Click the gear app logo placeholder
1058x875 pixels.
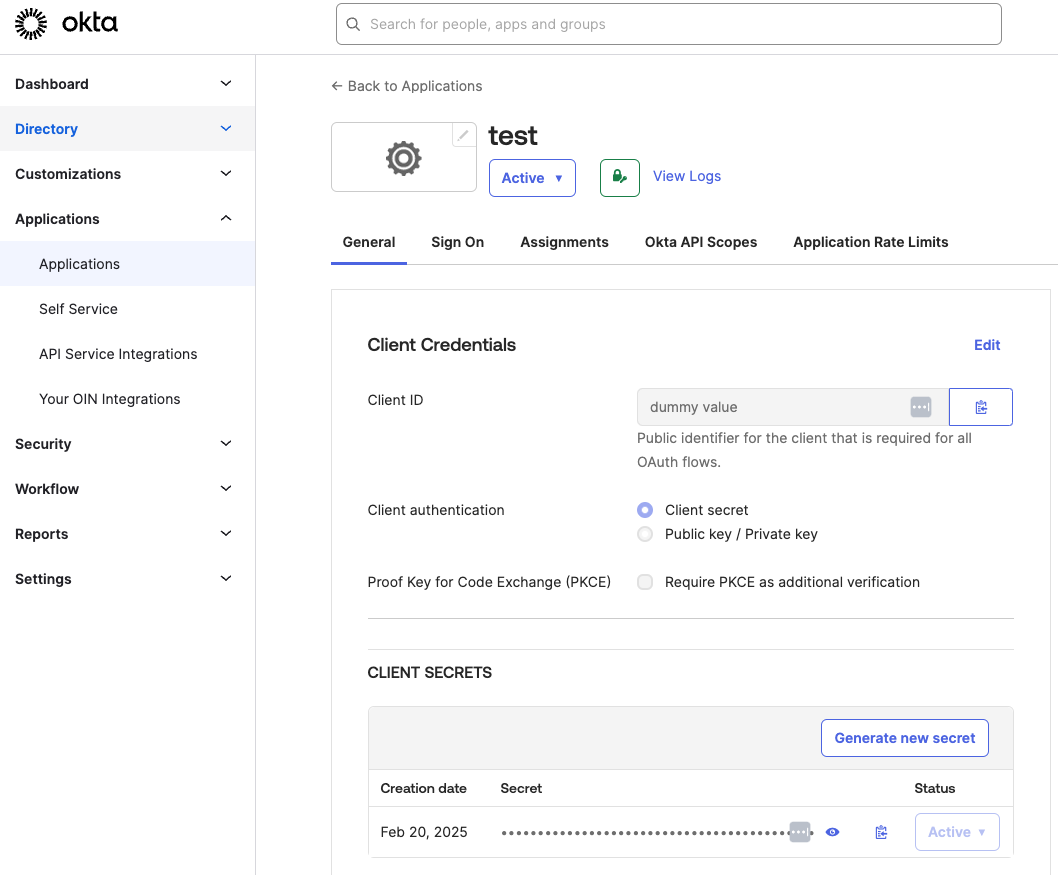[x=403, y=158]
